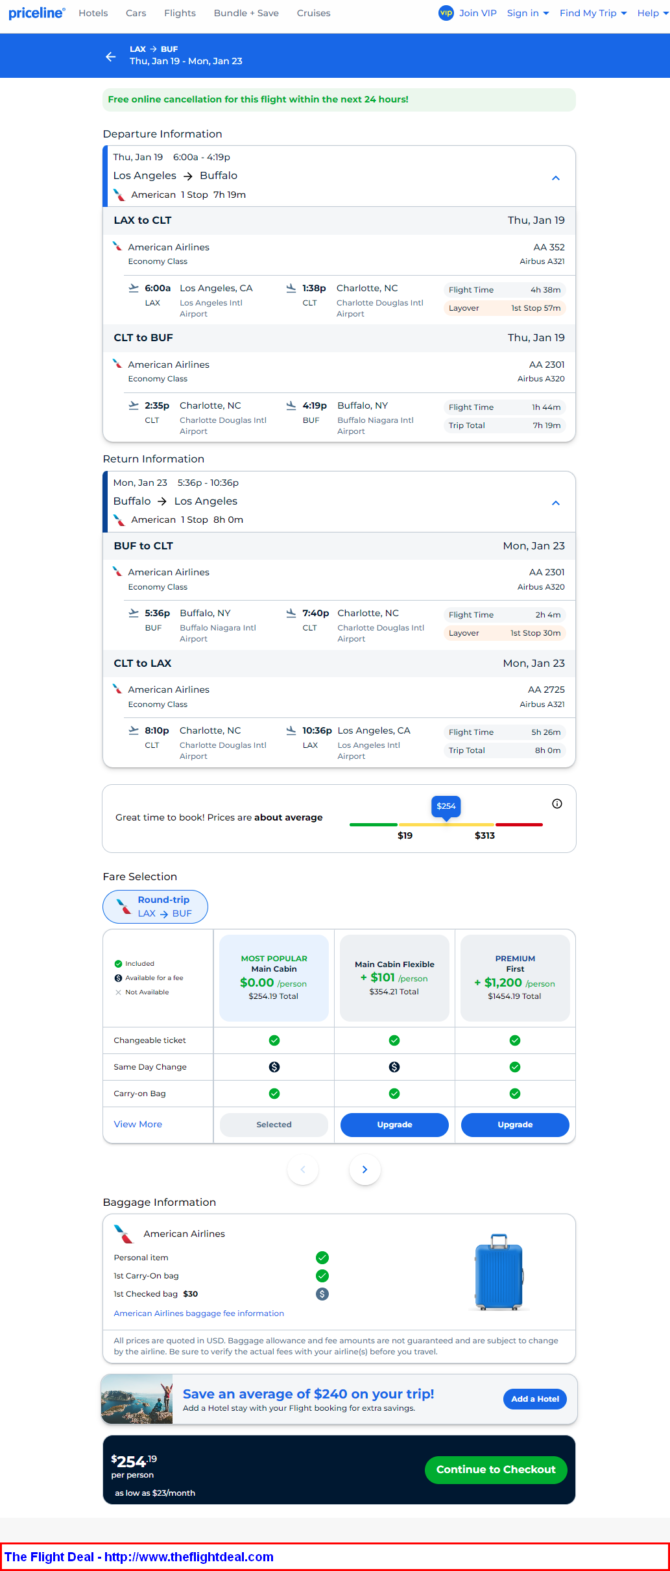This screenshot has height=1571, width=670.
Task: Click American Airlines logo in CLT to BUF segment
Action: 118,364
